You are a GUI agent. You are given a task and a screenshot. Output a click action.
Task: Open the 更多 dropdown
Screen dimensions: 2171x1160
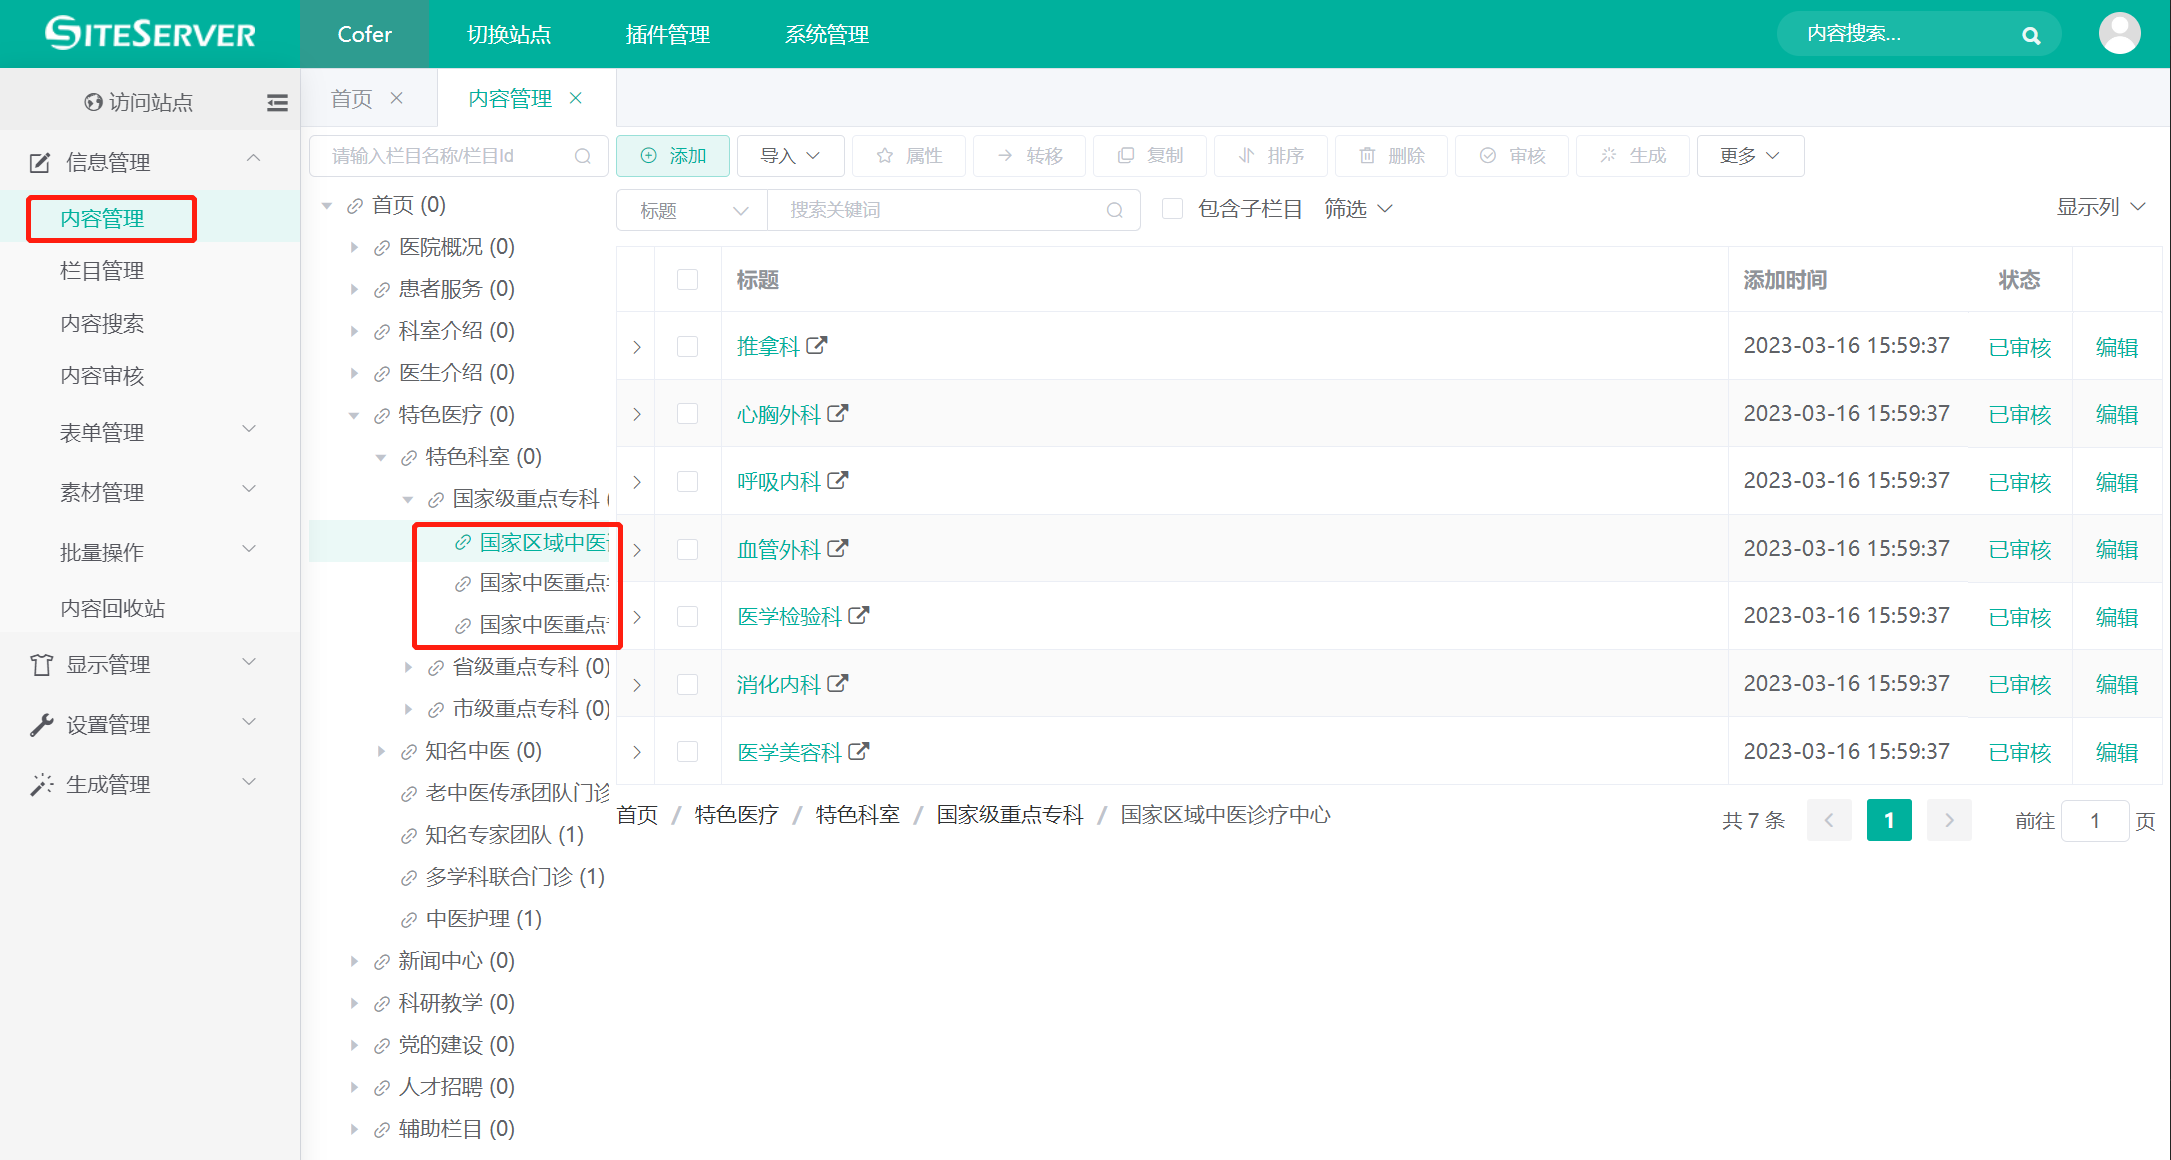tap(1750, 156)
